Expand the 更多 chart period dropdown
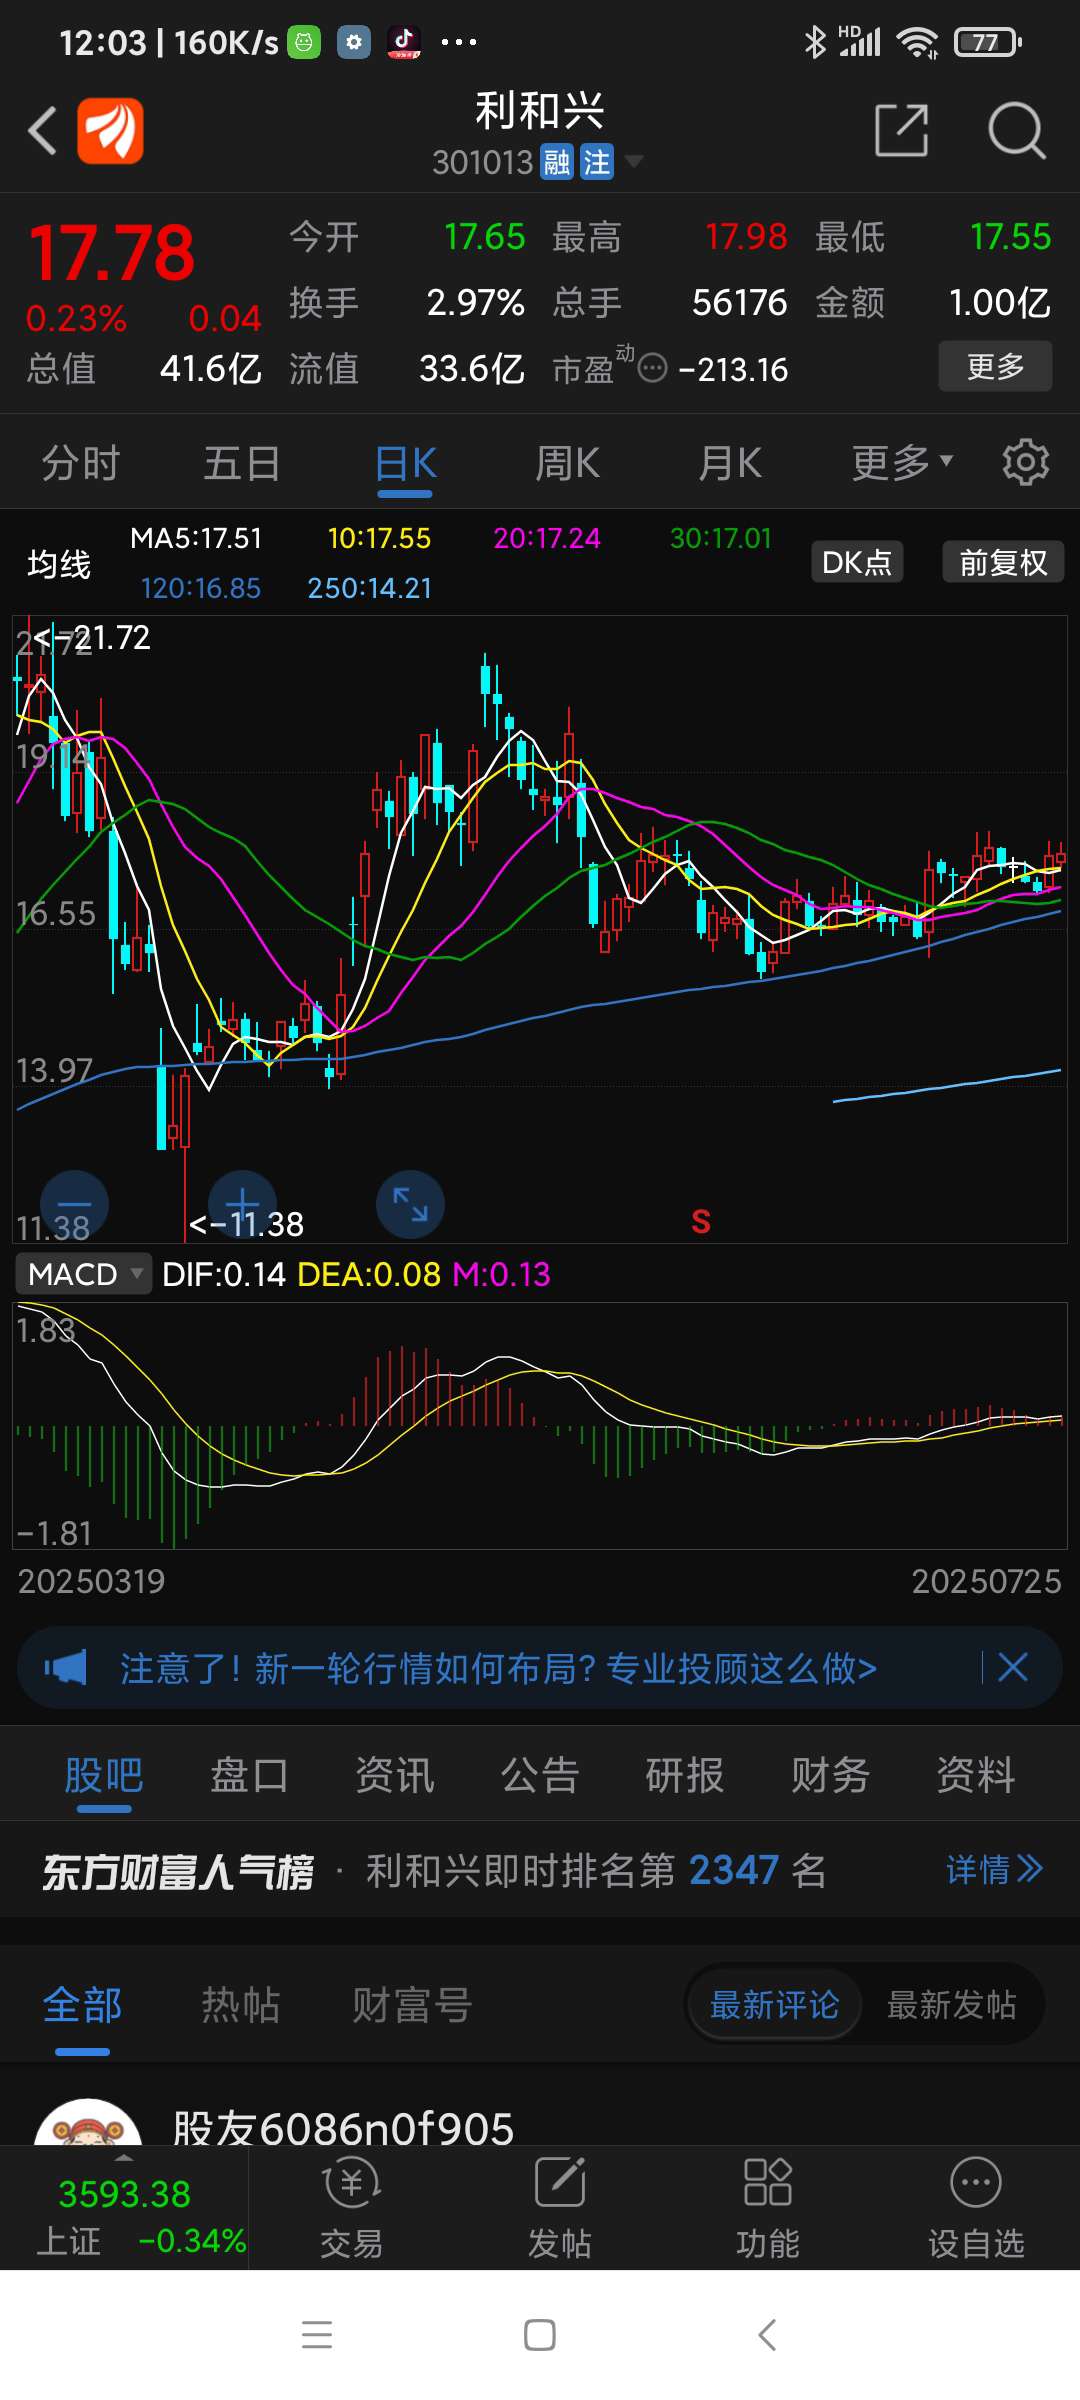1080x2400 pixels. point(902,463)
